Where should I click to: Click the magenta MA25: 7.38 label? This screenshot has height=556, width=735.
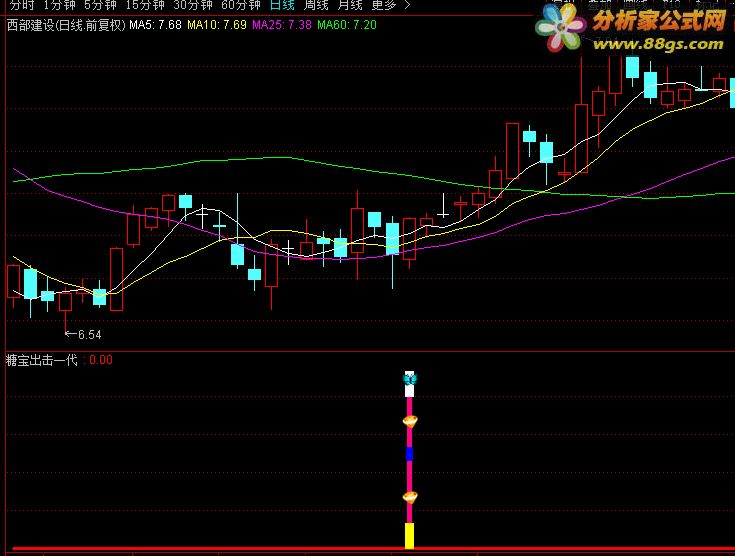coord(282,25)
